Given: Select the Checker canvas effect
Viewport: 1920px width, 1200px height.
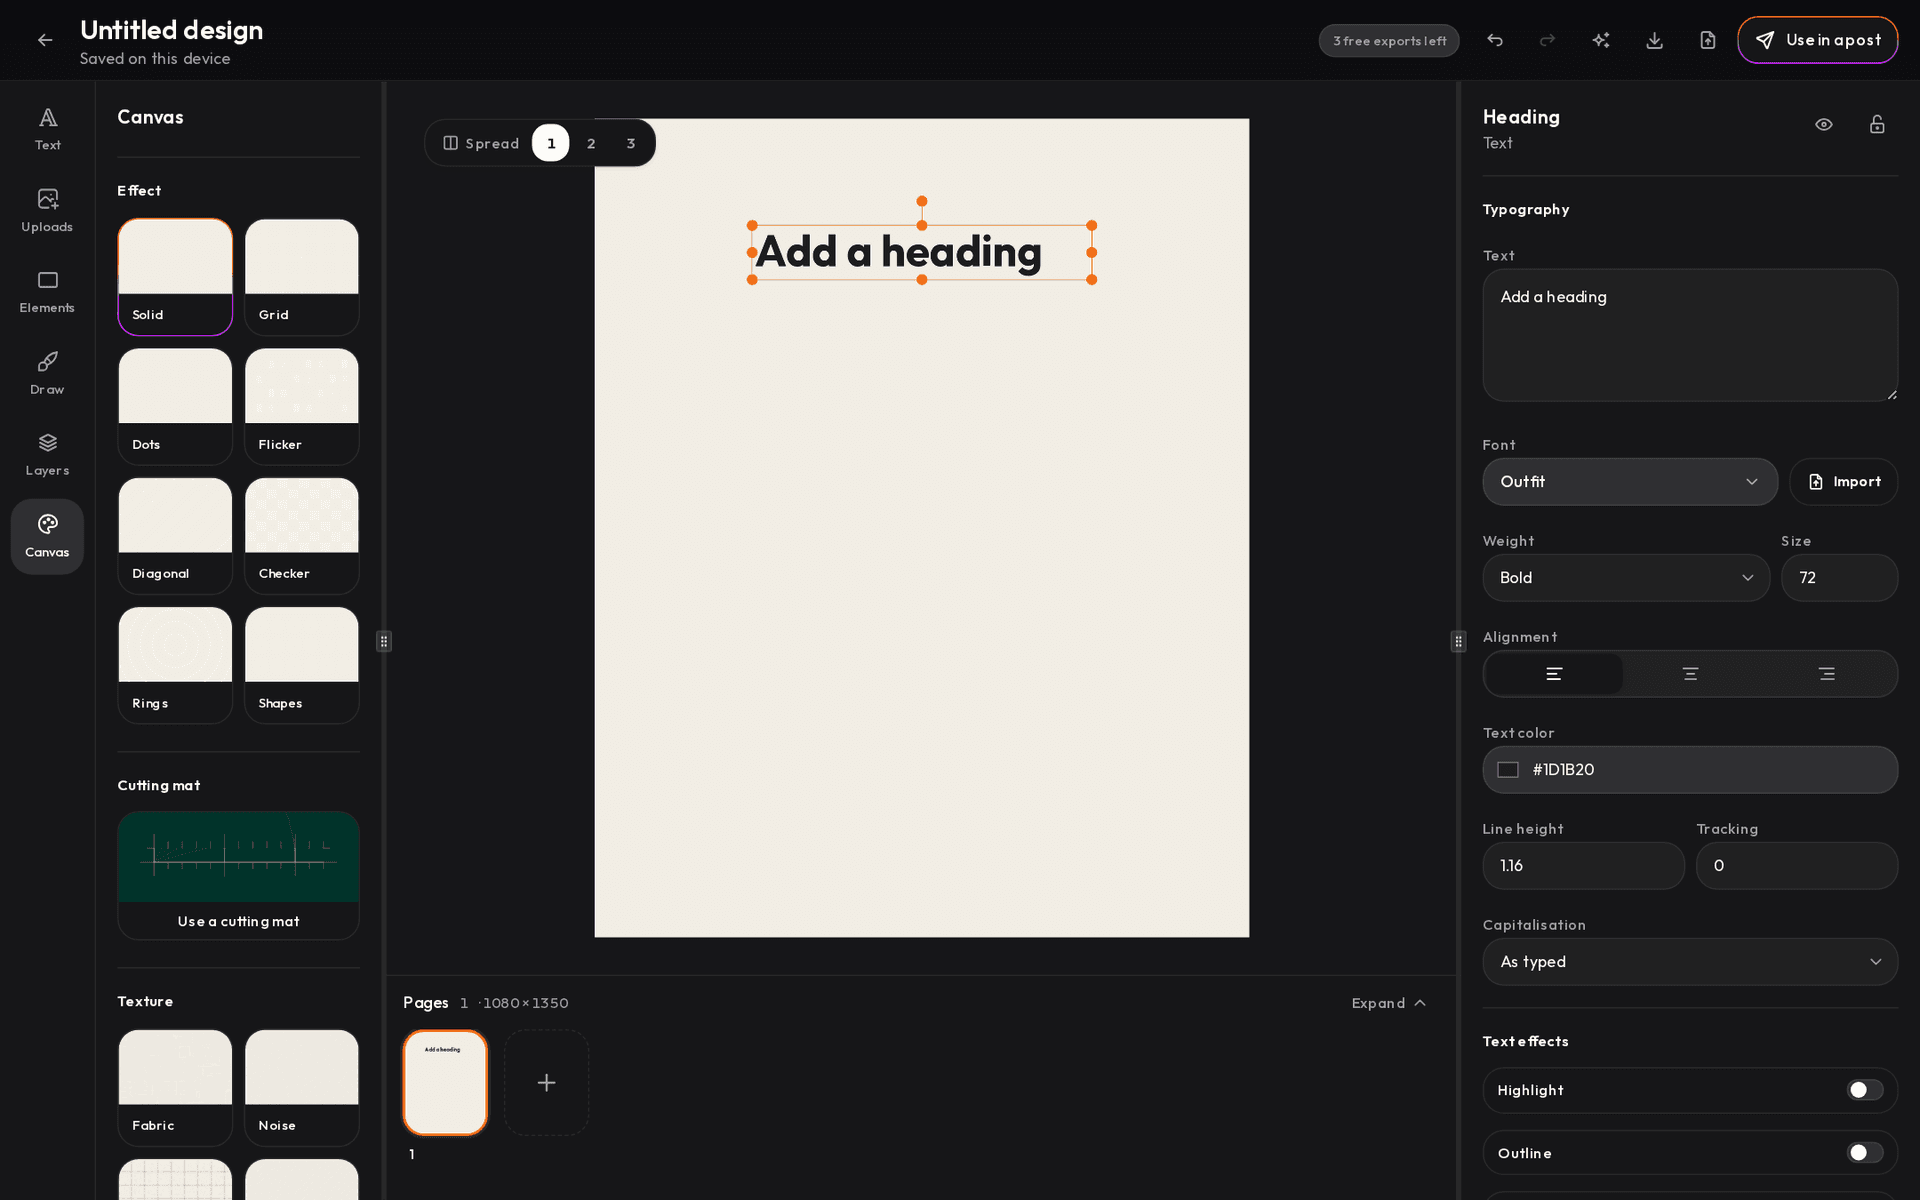Looking at the screenshot, I should [x=302, y=536].
